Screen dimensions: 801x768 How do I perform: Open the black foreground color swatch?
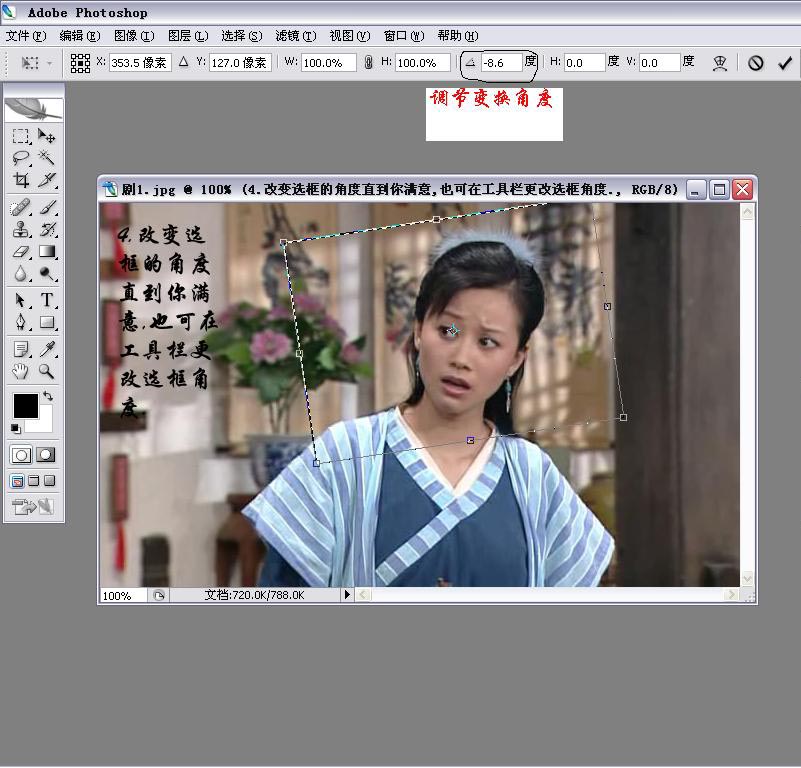(26, 406)
